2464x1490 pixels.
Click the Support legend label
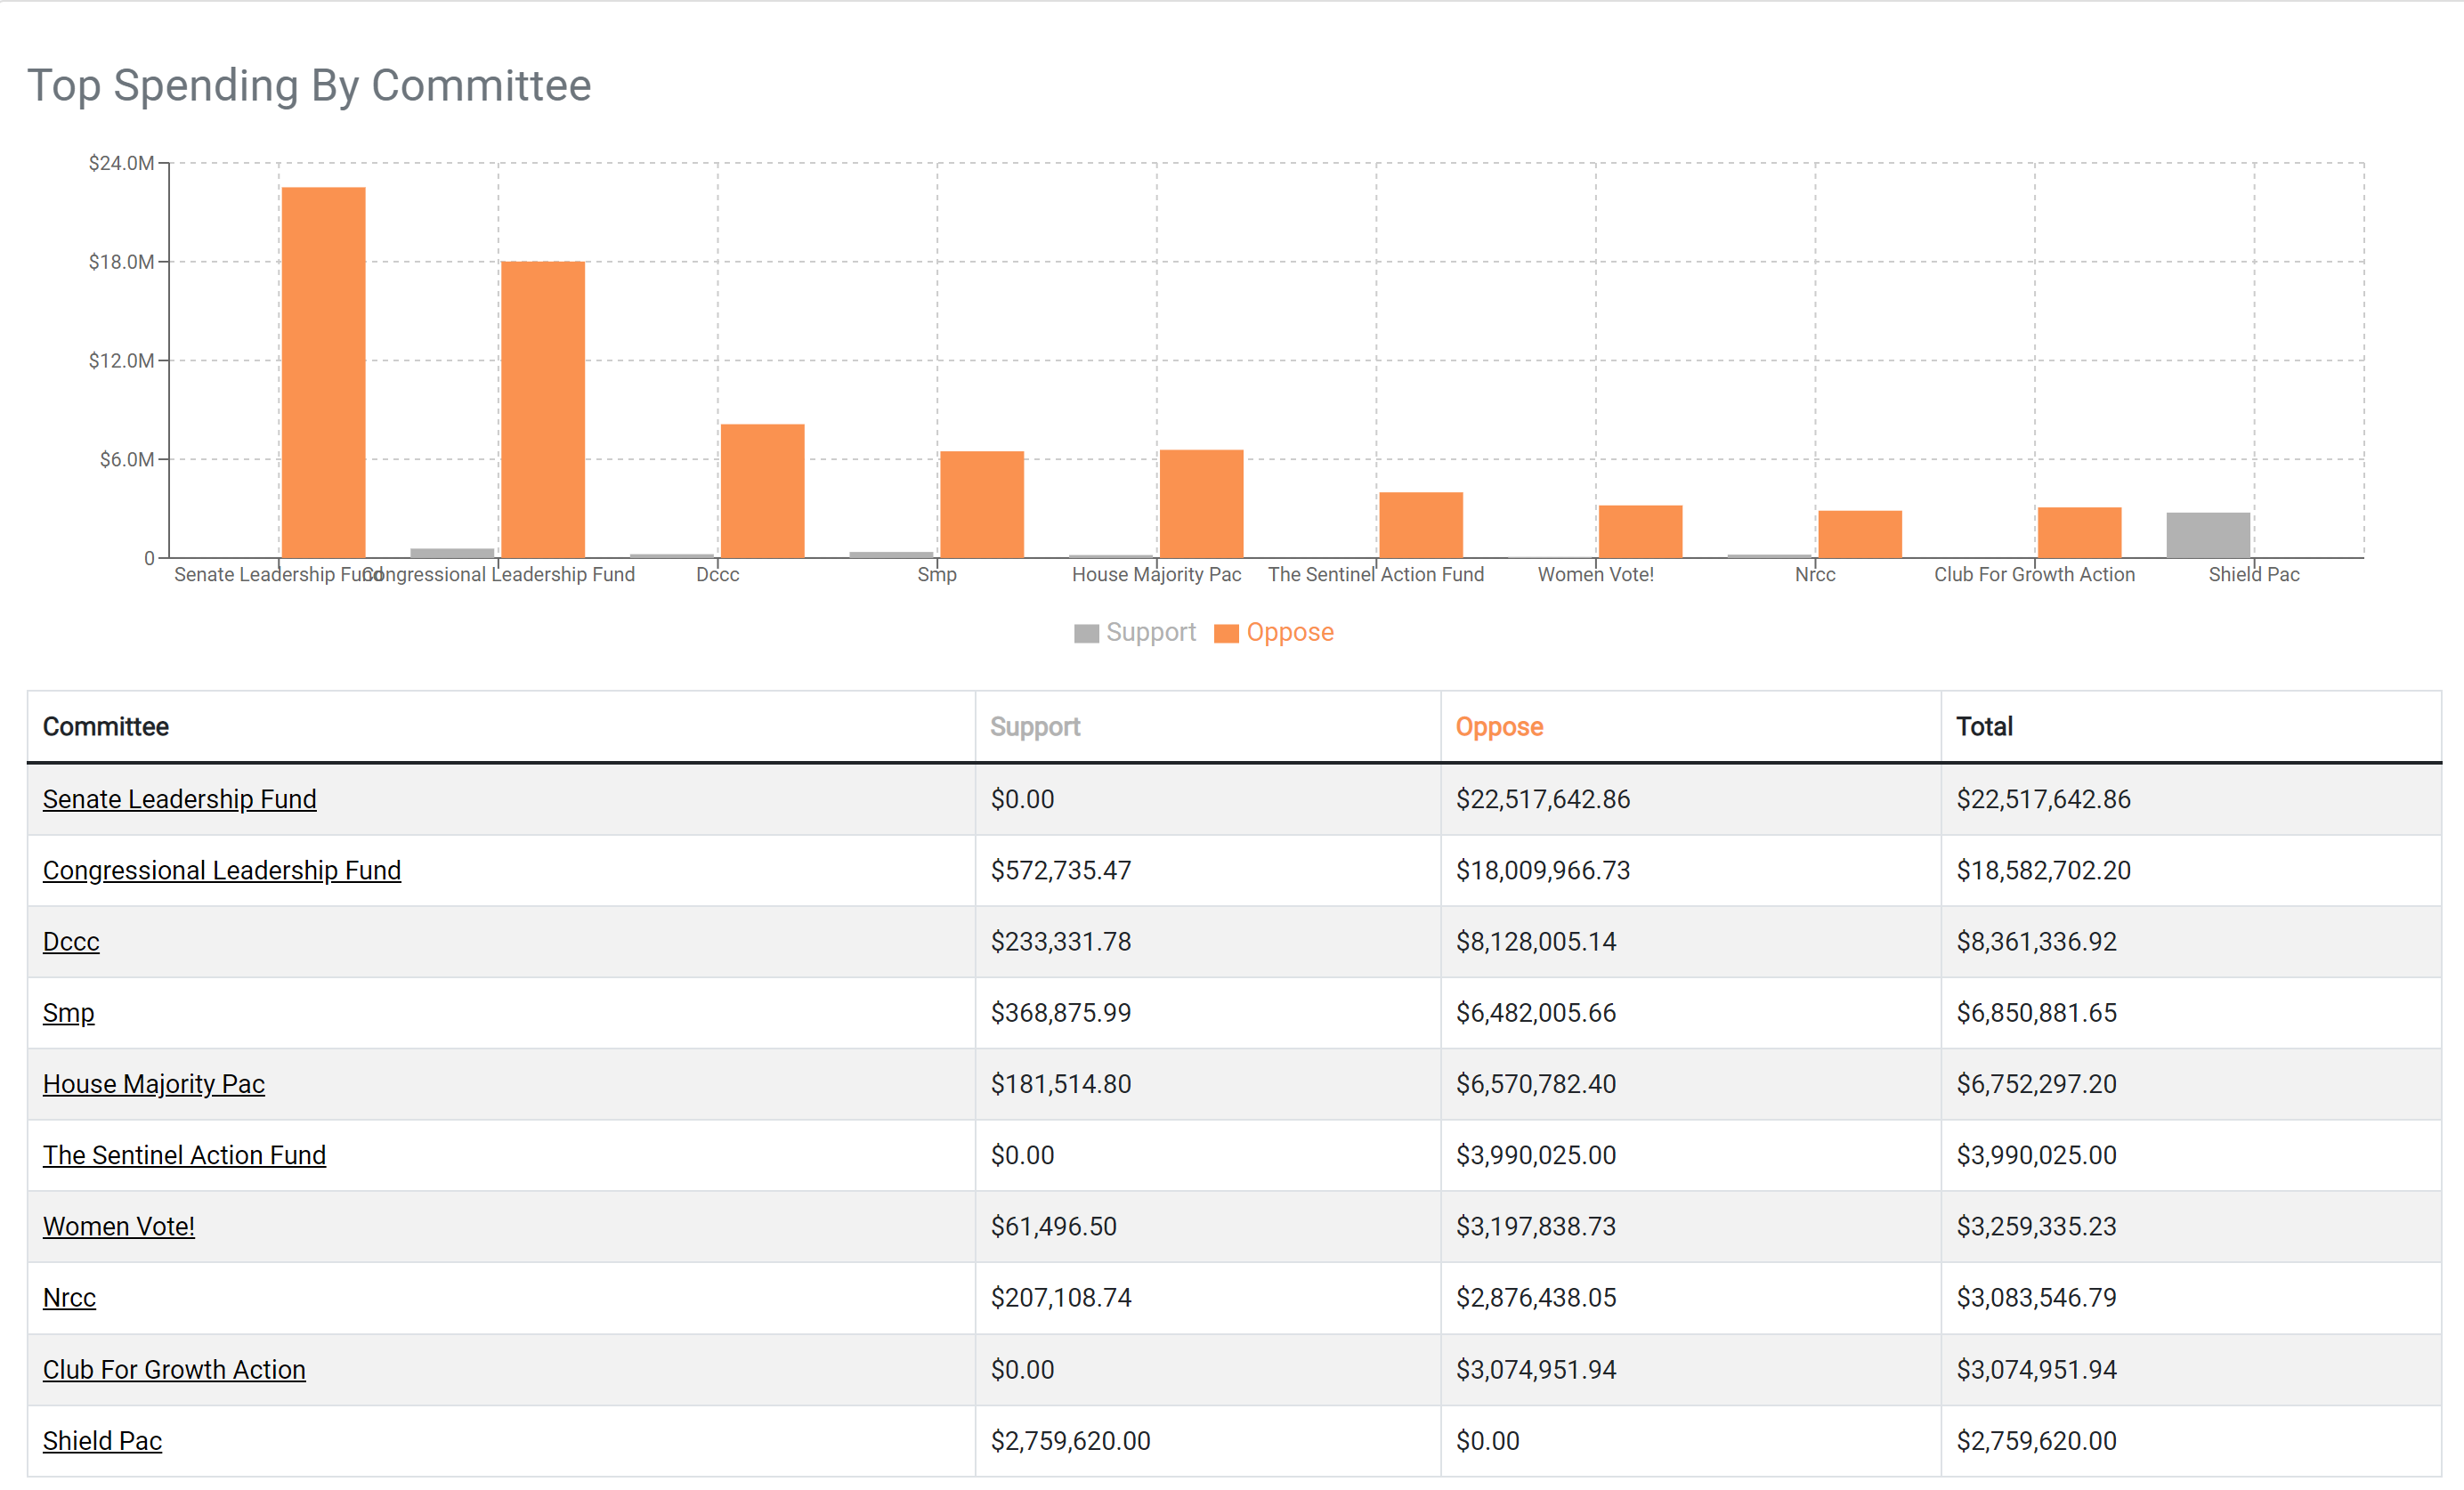coord(1151,632)
